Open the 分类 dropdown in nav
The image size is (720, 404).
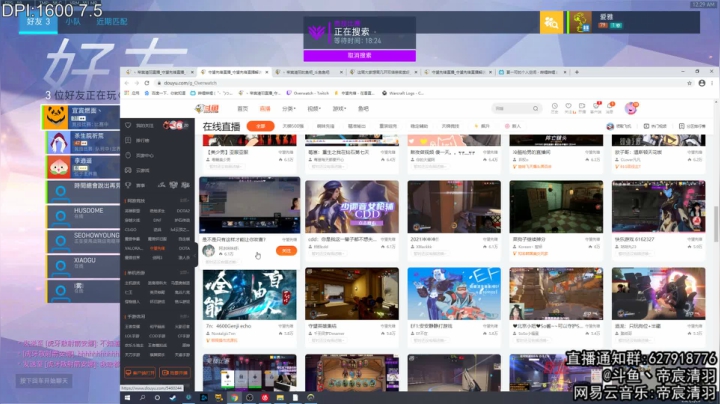point(289,109)
